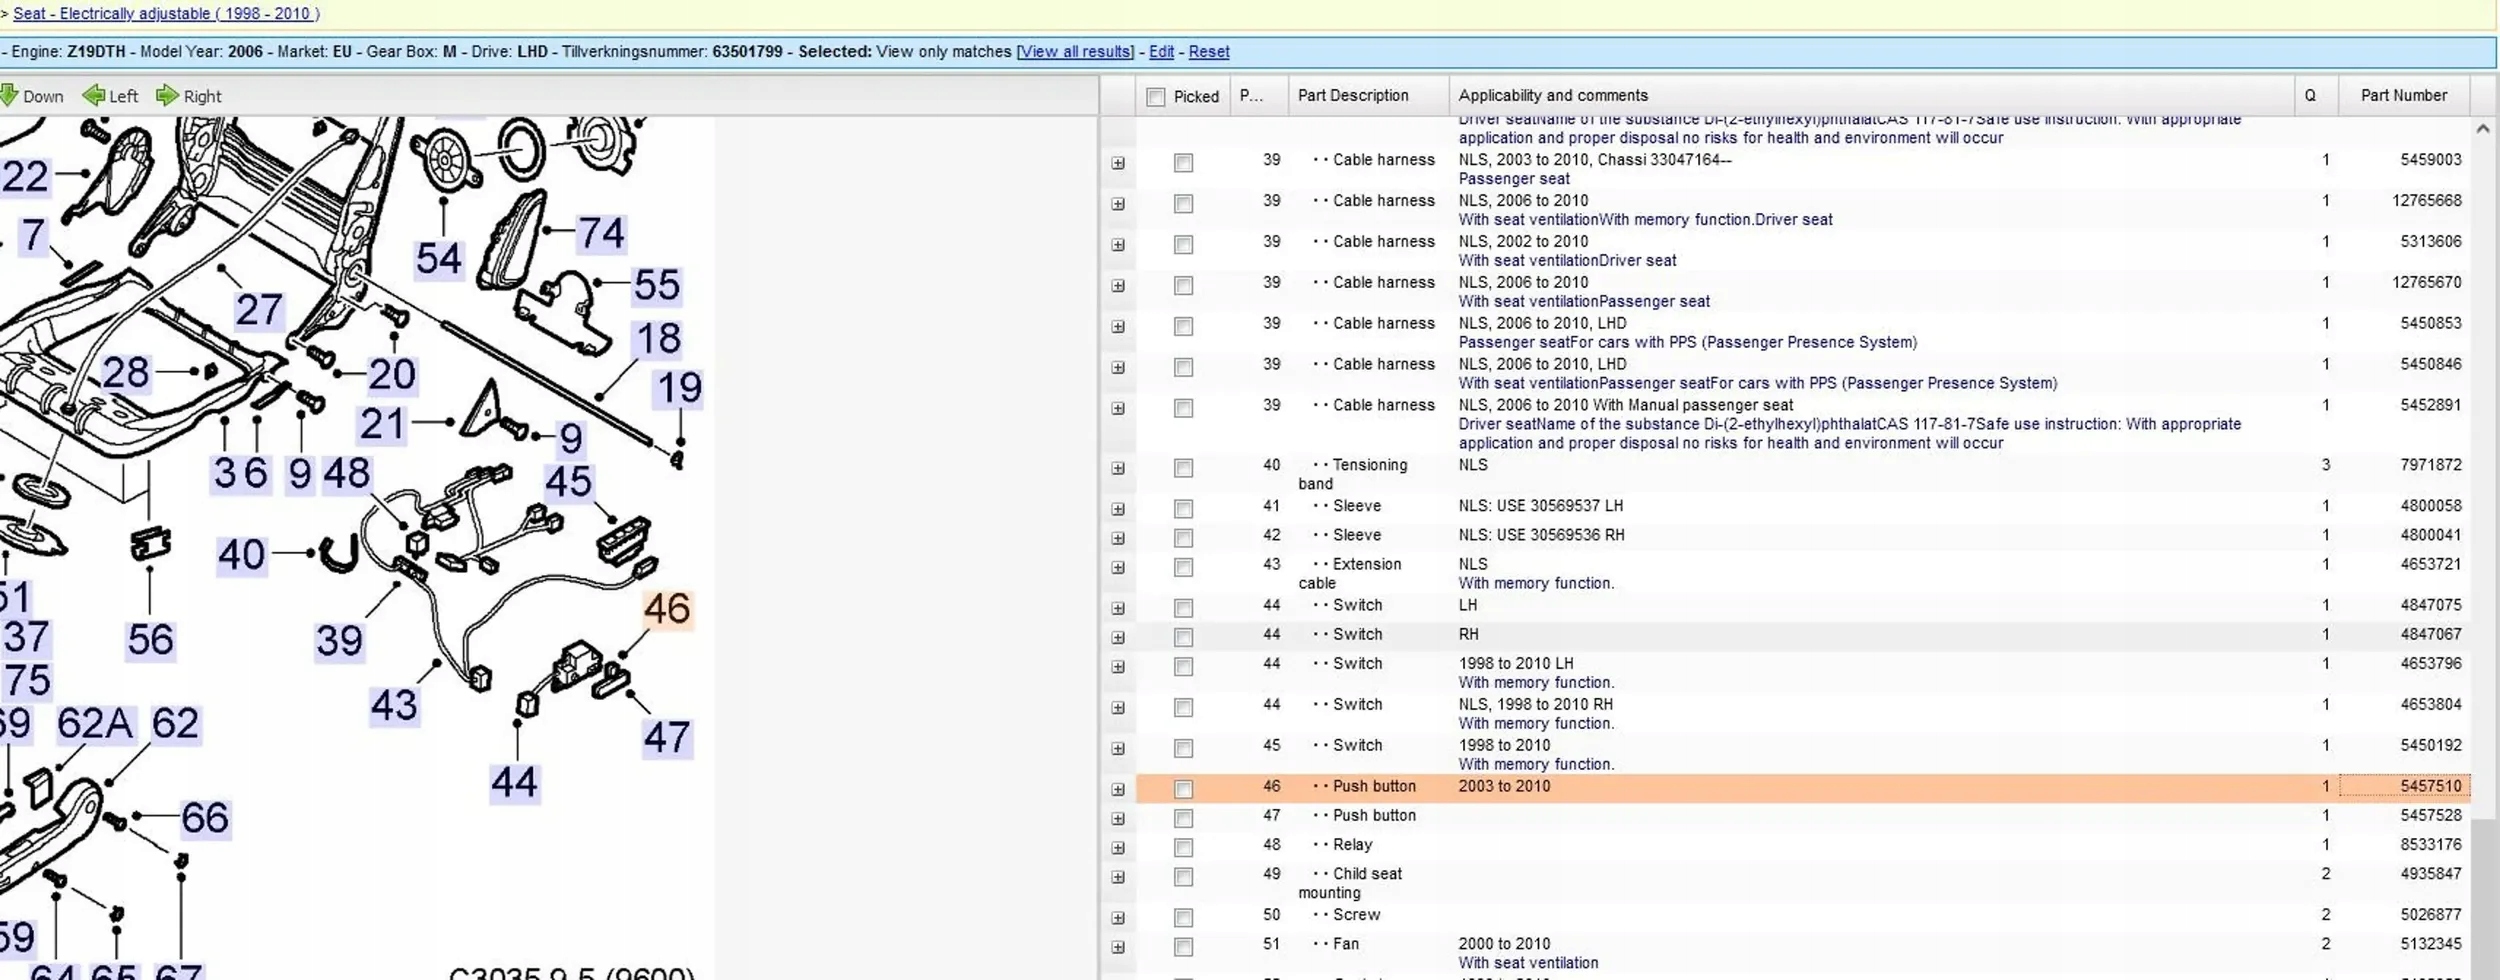Check the Relay 8533176 row
This screenshot has width=2500, height=980.
click(x=1183, y=847)
